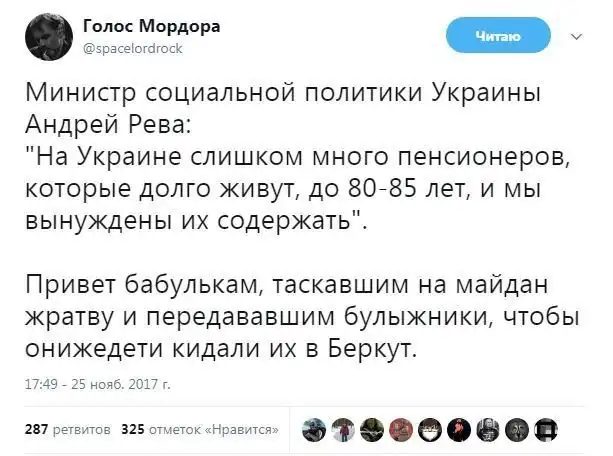613x456 pixels.
Task: Click the first liker avatar
Action: coord(312,429)
